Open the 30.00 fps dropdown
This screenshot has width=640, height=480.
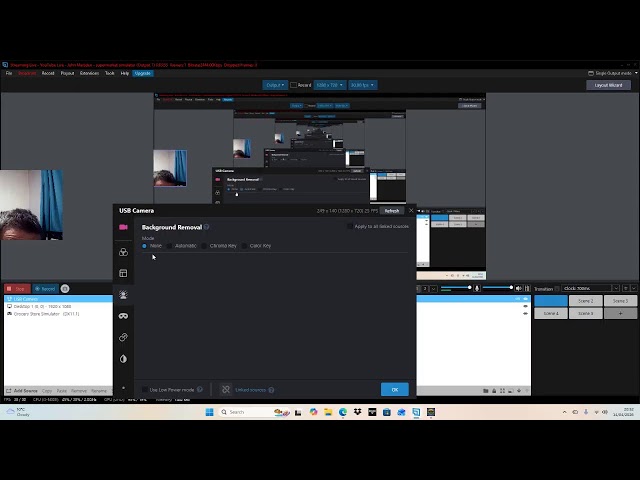click(x=362, y=85)
